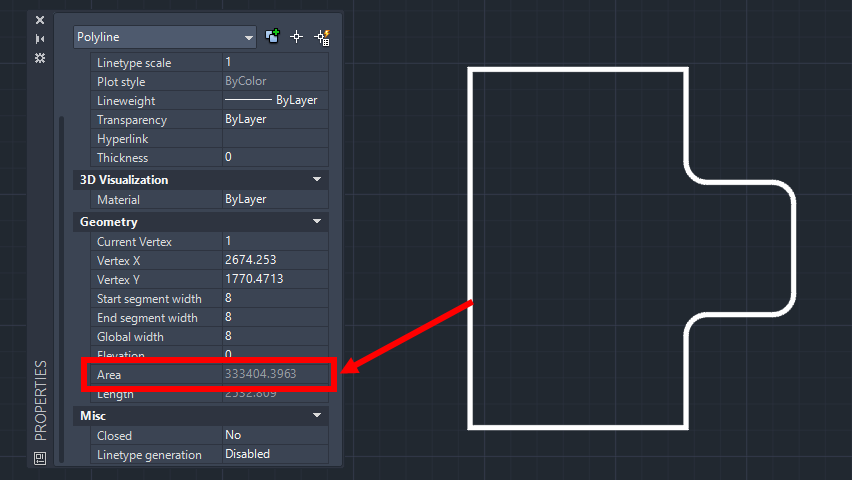The image size is (852, 480).
Task: Click the Plot style property label
Action: pos(121,82)
